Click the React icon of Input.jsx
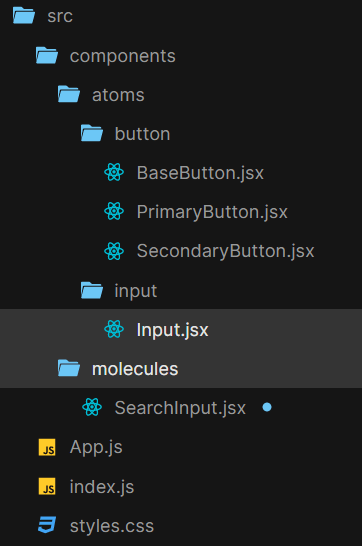Viewport: 362px width, 546px height. (x=114, y=329)
